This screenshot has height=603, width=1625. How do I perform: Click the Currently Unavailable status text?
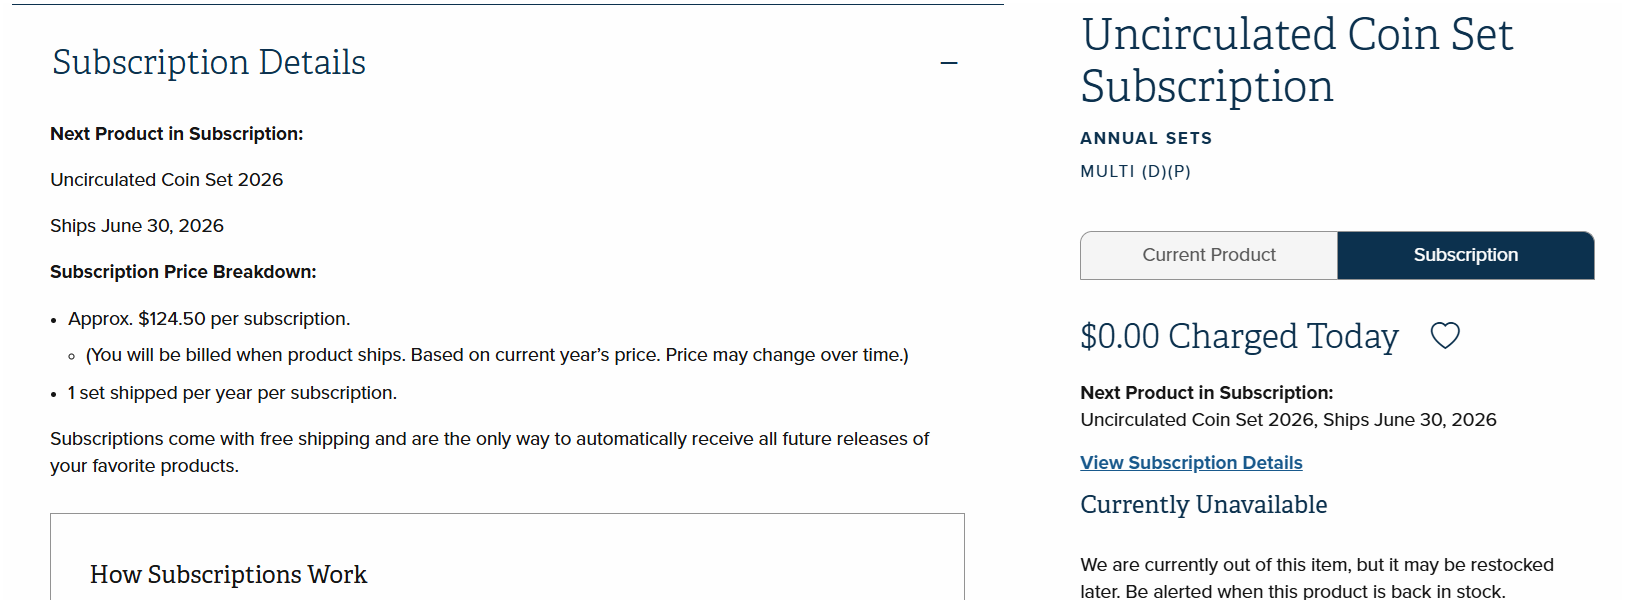1203,505
